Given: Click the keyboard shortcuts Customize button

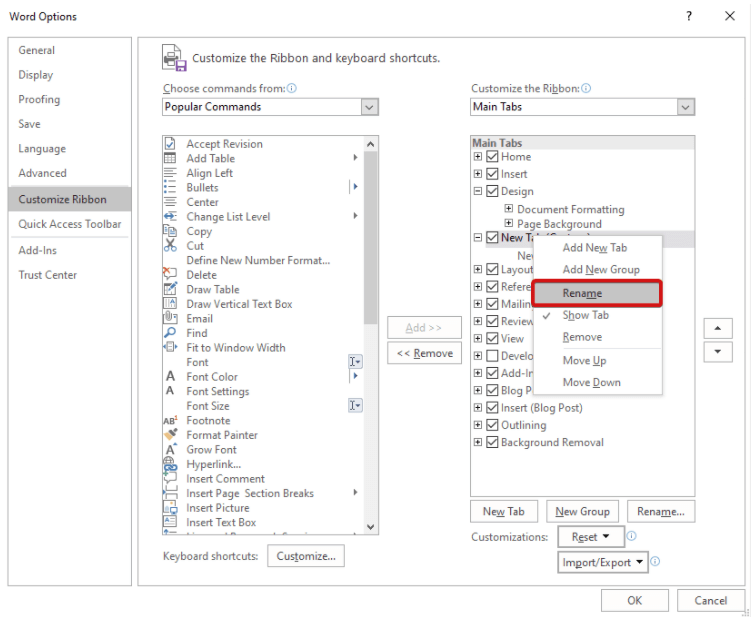Looking at the screenshot, I should pos(306,556).
